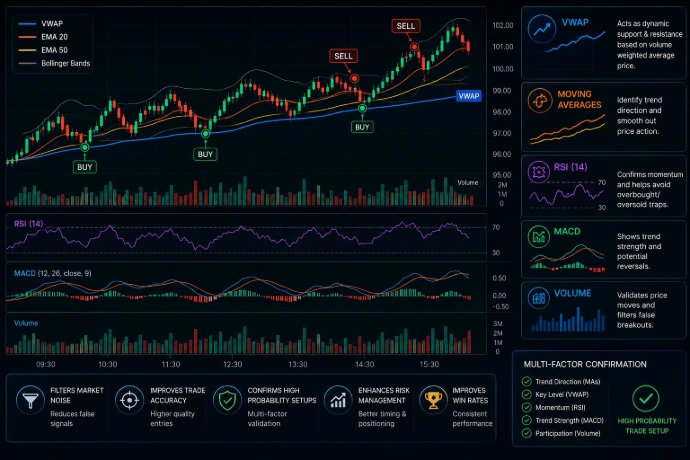
Task: Toggle the Key Level (VWAP) check
Action: point(526,394)
